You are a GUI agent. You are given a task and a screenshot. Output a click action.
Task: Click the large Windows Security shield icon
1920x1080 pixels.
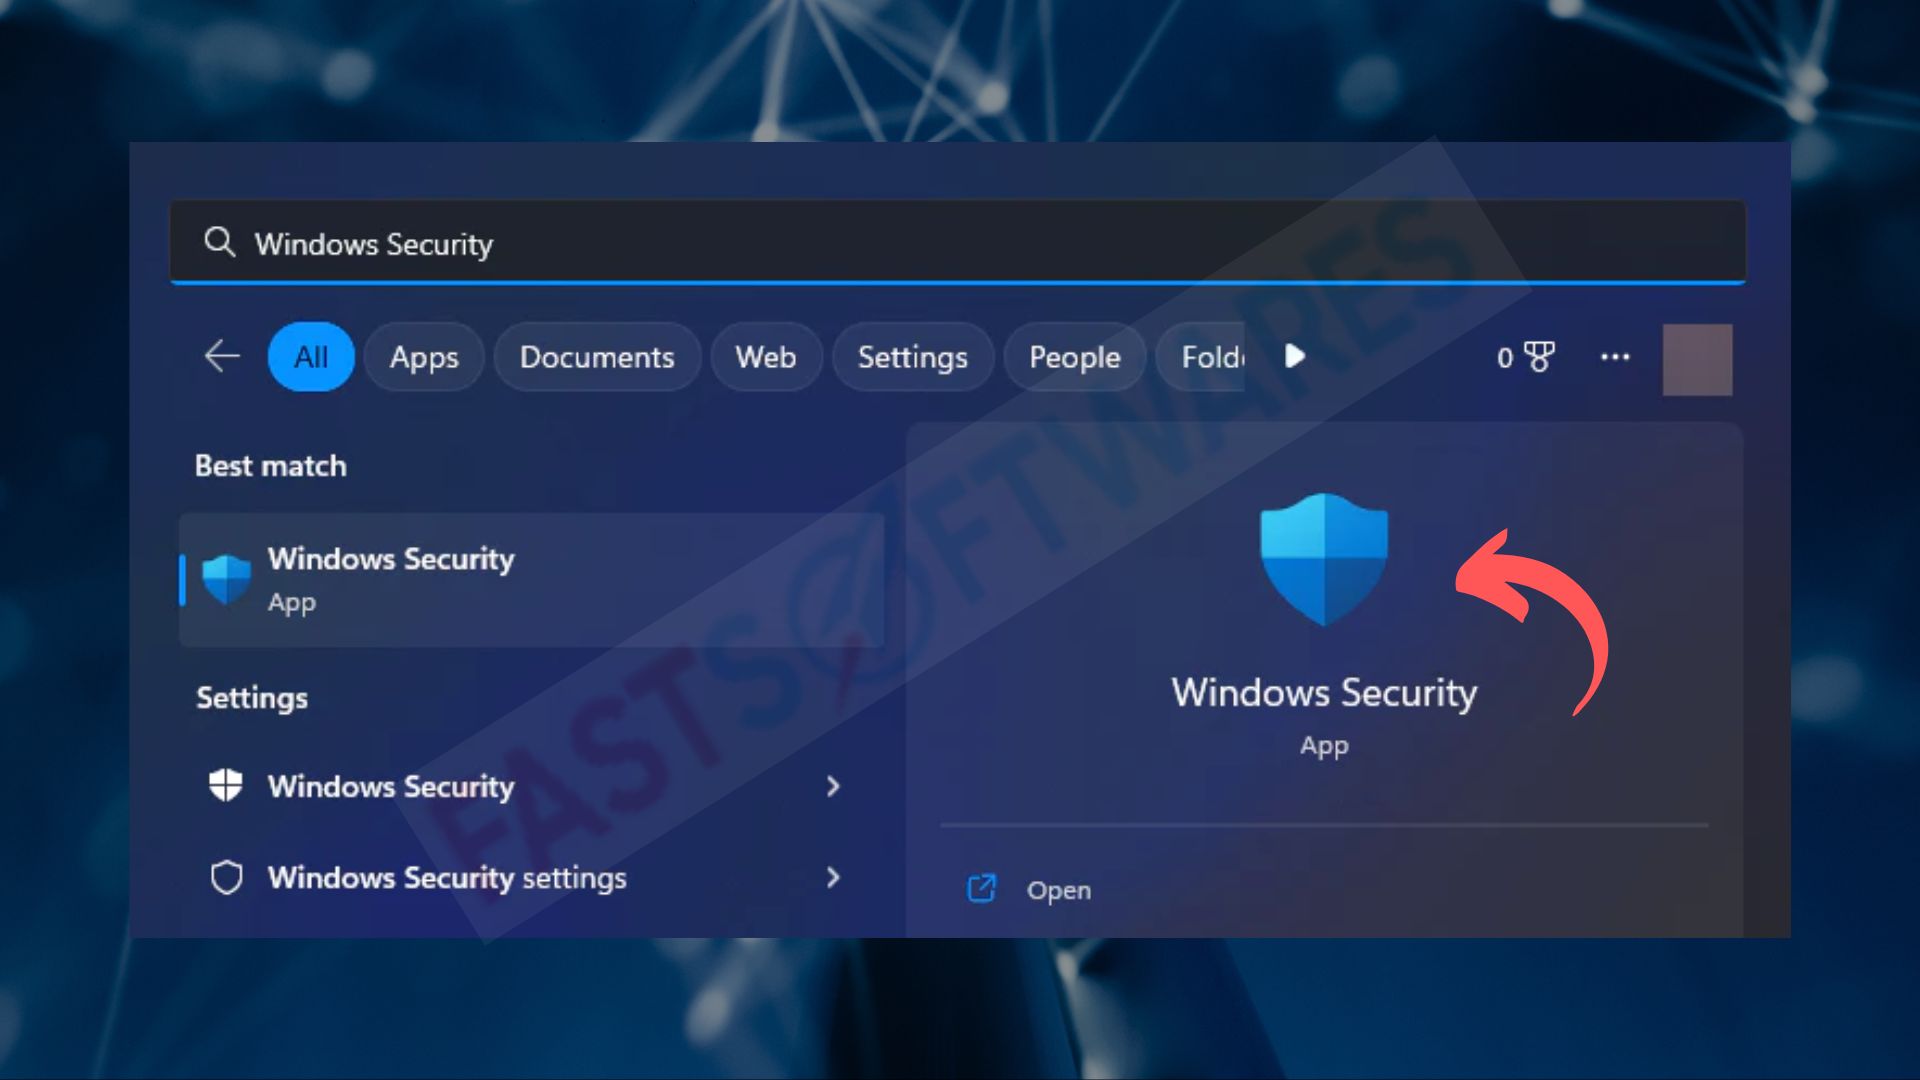click(x=1324, y=559)
